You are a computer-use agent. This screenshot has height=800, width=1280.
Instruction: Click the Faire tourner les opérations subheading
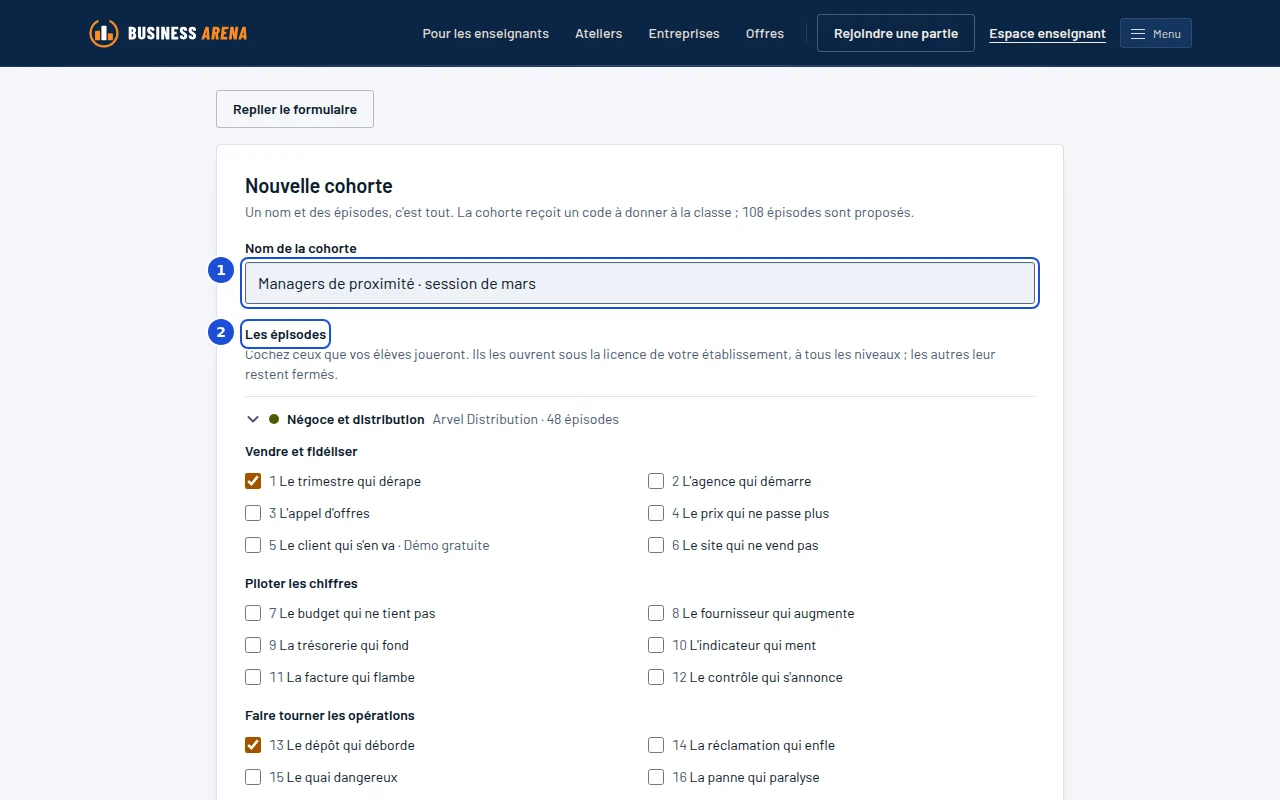[330, 716]
